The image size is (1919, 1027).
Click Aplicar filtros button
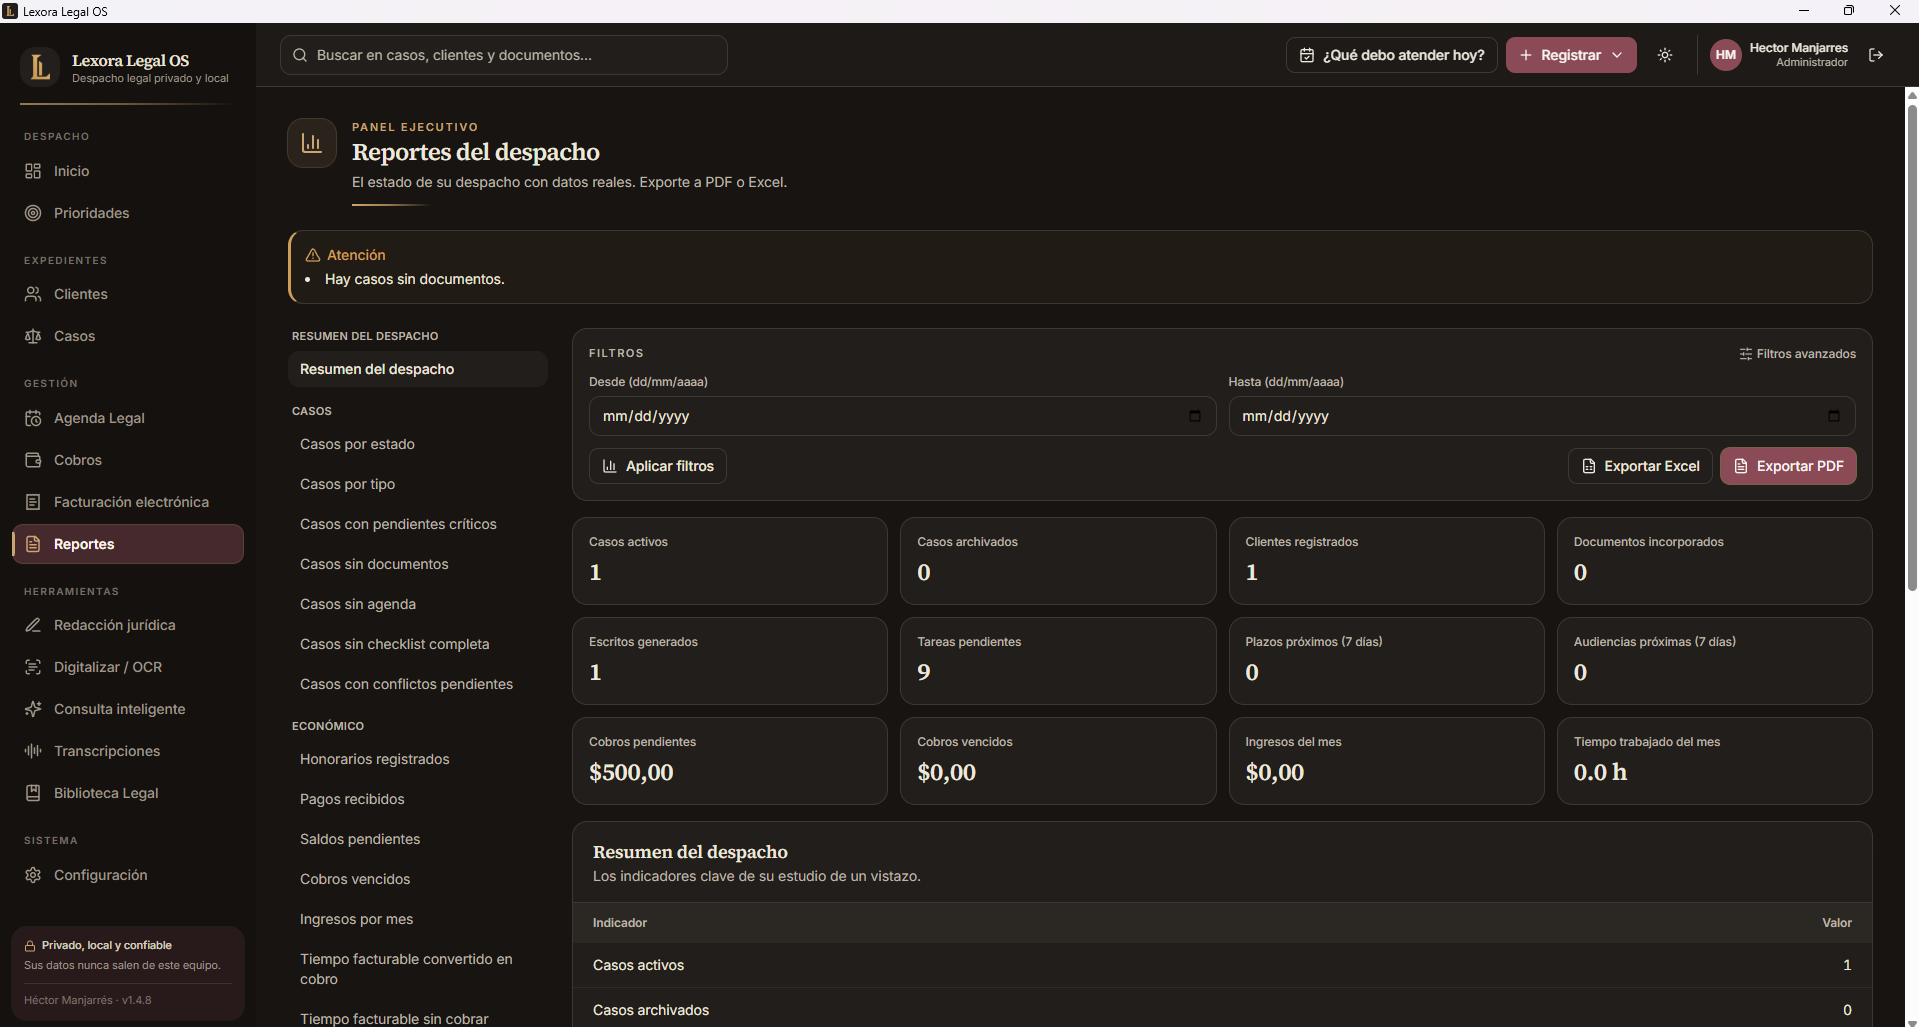pos(658,466)
